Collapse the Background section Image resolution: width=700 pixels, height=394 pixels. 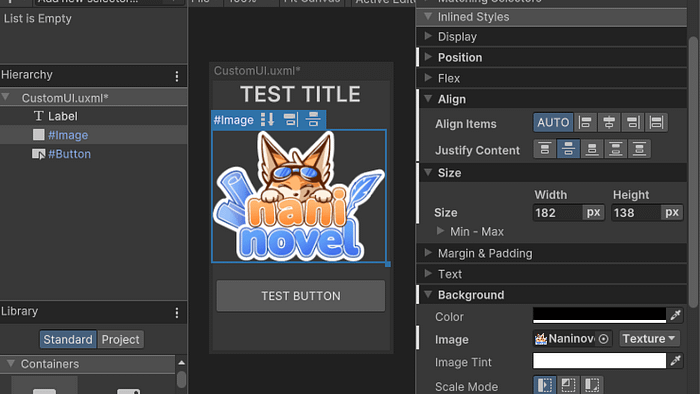coord(428,294)
